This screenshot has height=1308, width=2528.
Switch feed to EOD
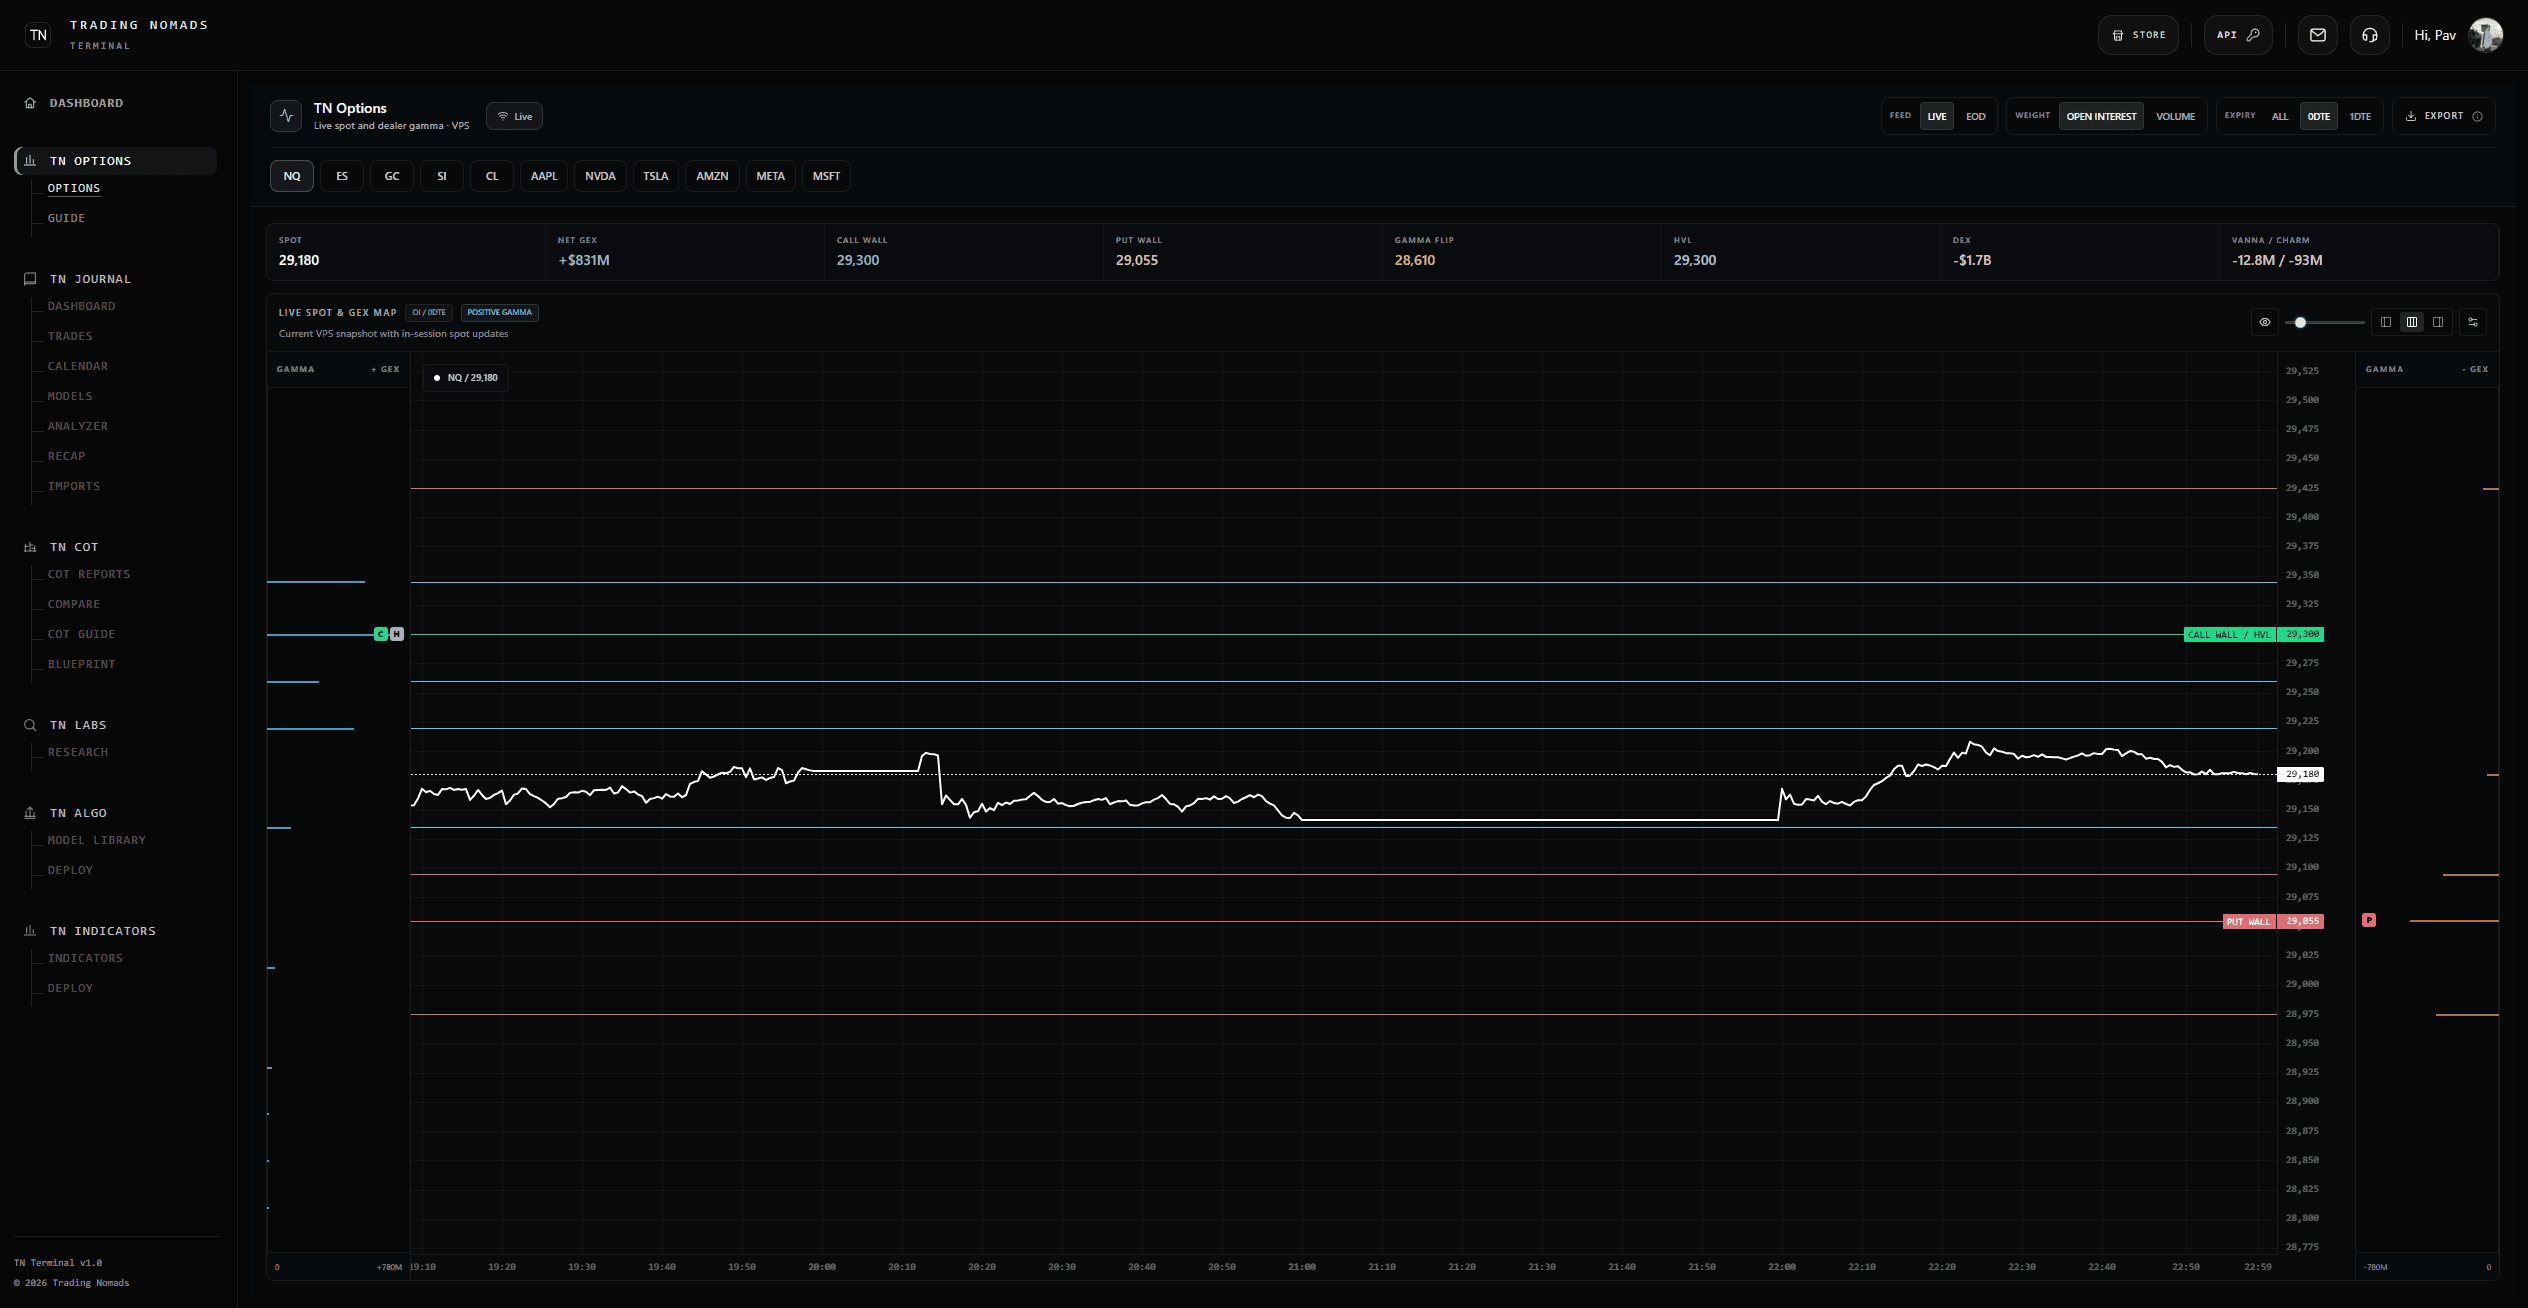coord(1975,116)
